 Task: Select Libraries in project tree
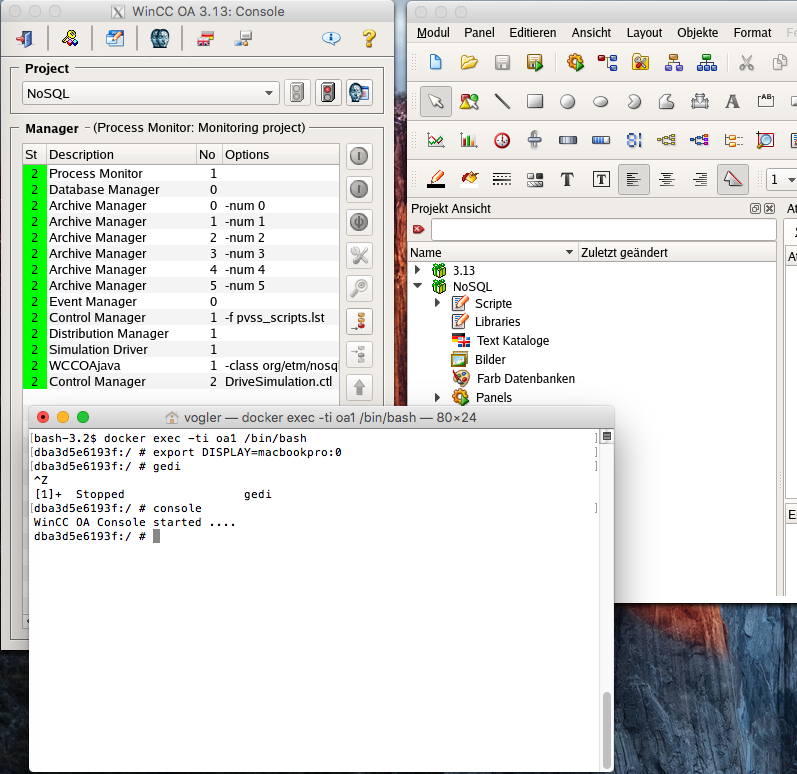click(497, 321)
